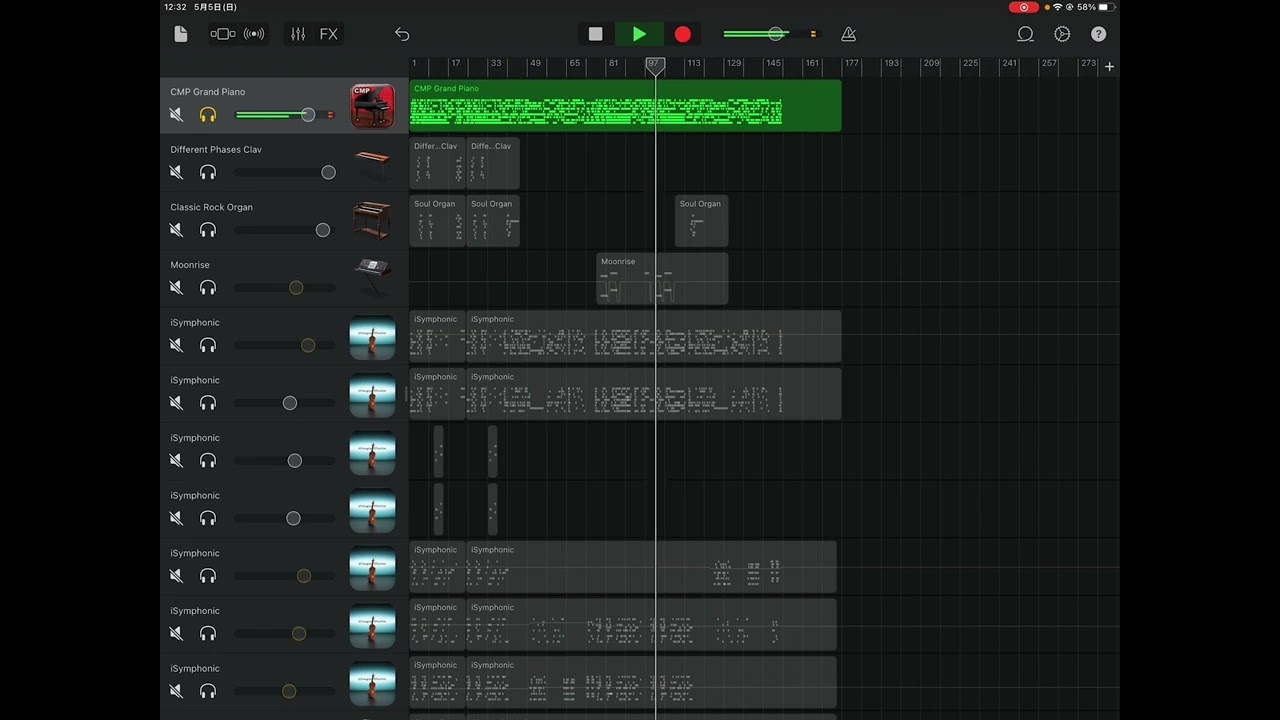Viewport: 1280px width, 720px height.
Task: Mute the CMP Grand Piano track
Action: point(176,115)
